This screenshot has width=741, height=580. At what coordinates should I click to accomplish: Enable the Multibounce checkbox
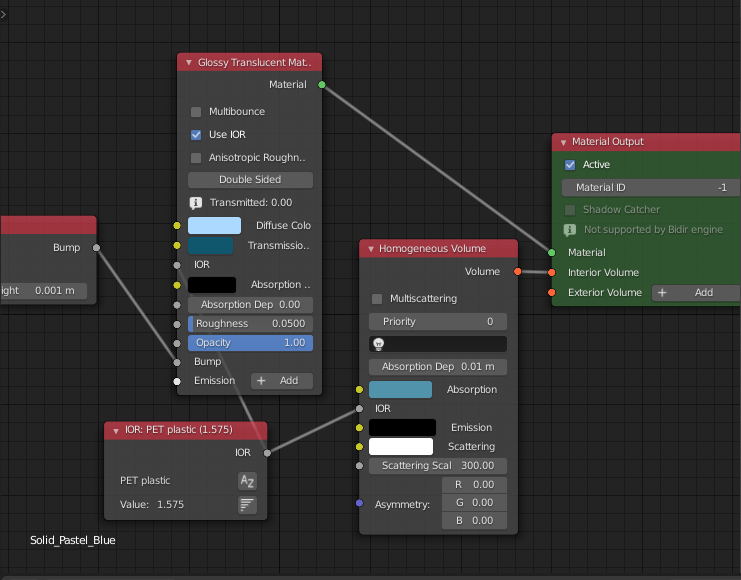pos(196,112)
